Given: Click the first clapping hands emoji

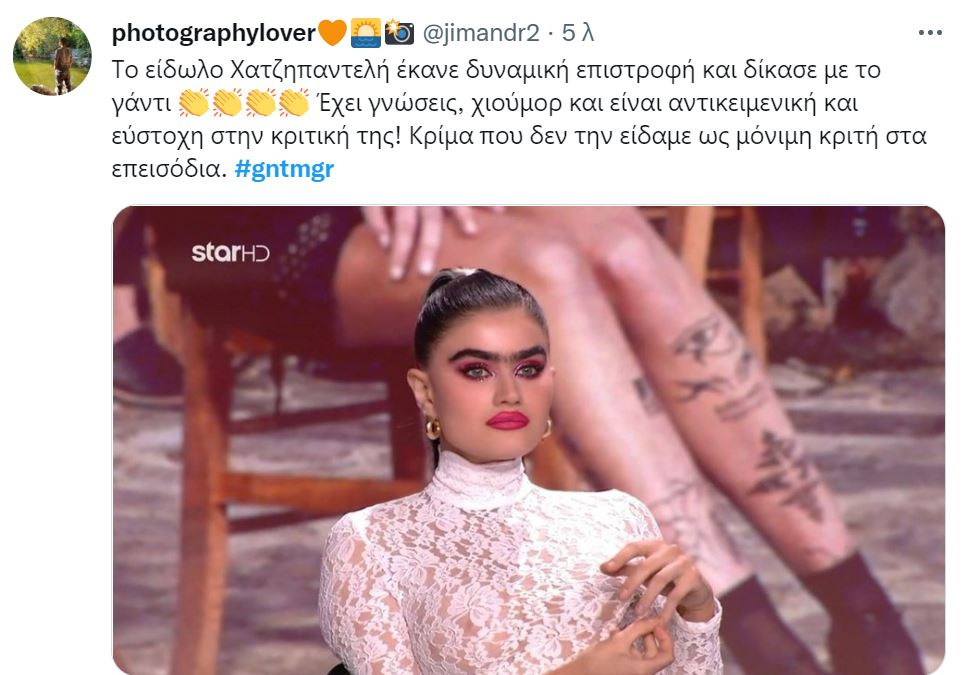Looking at the screenshot, I should point(194,103).
